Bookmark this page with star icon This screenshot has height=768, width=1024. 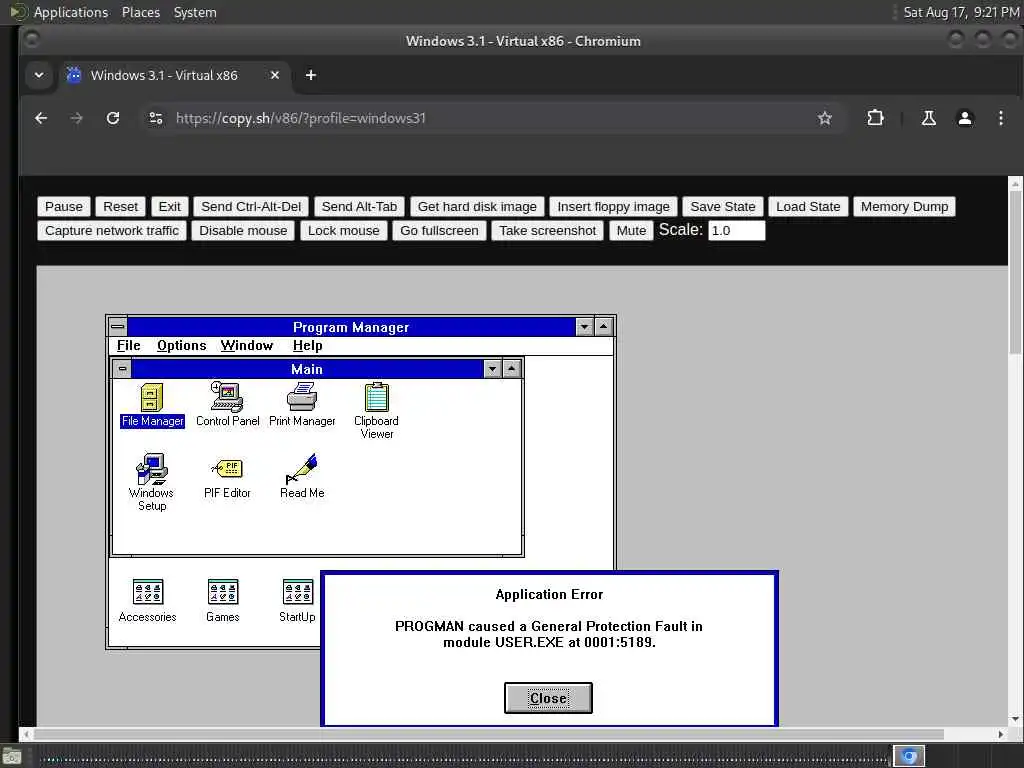point(825,118)
